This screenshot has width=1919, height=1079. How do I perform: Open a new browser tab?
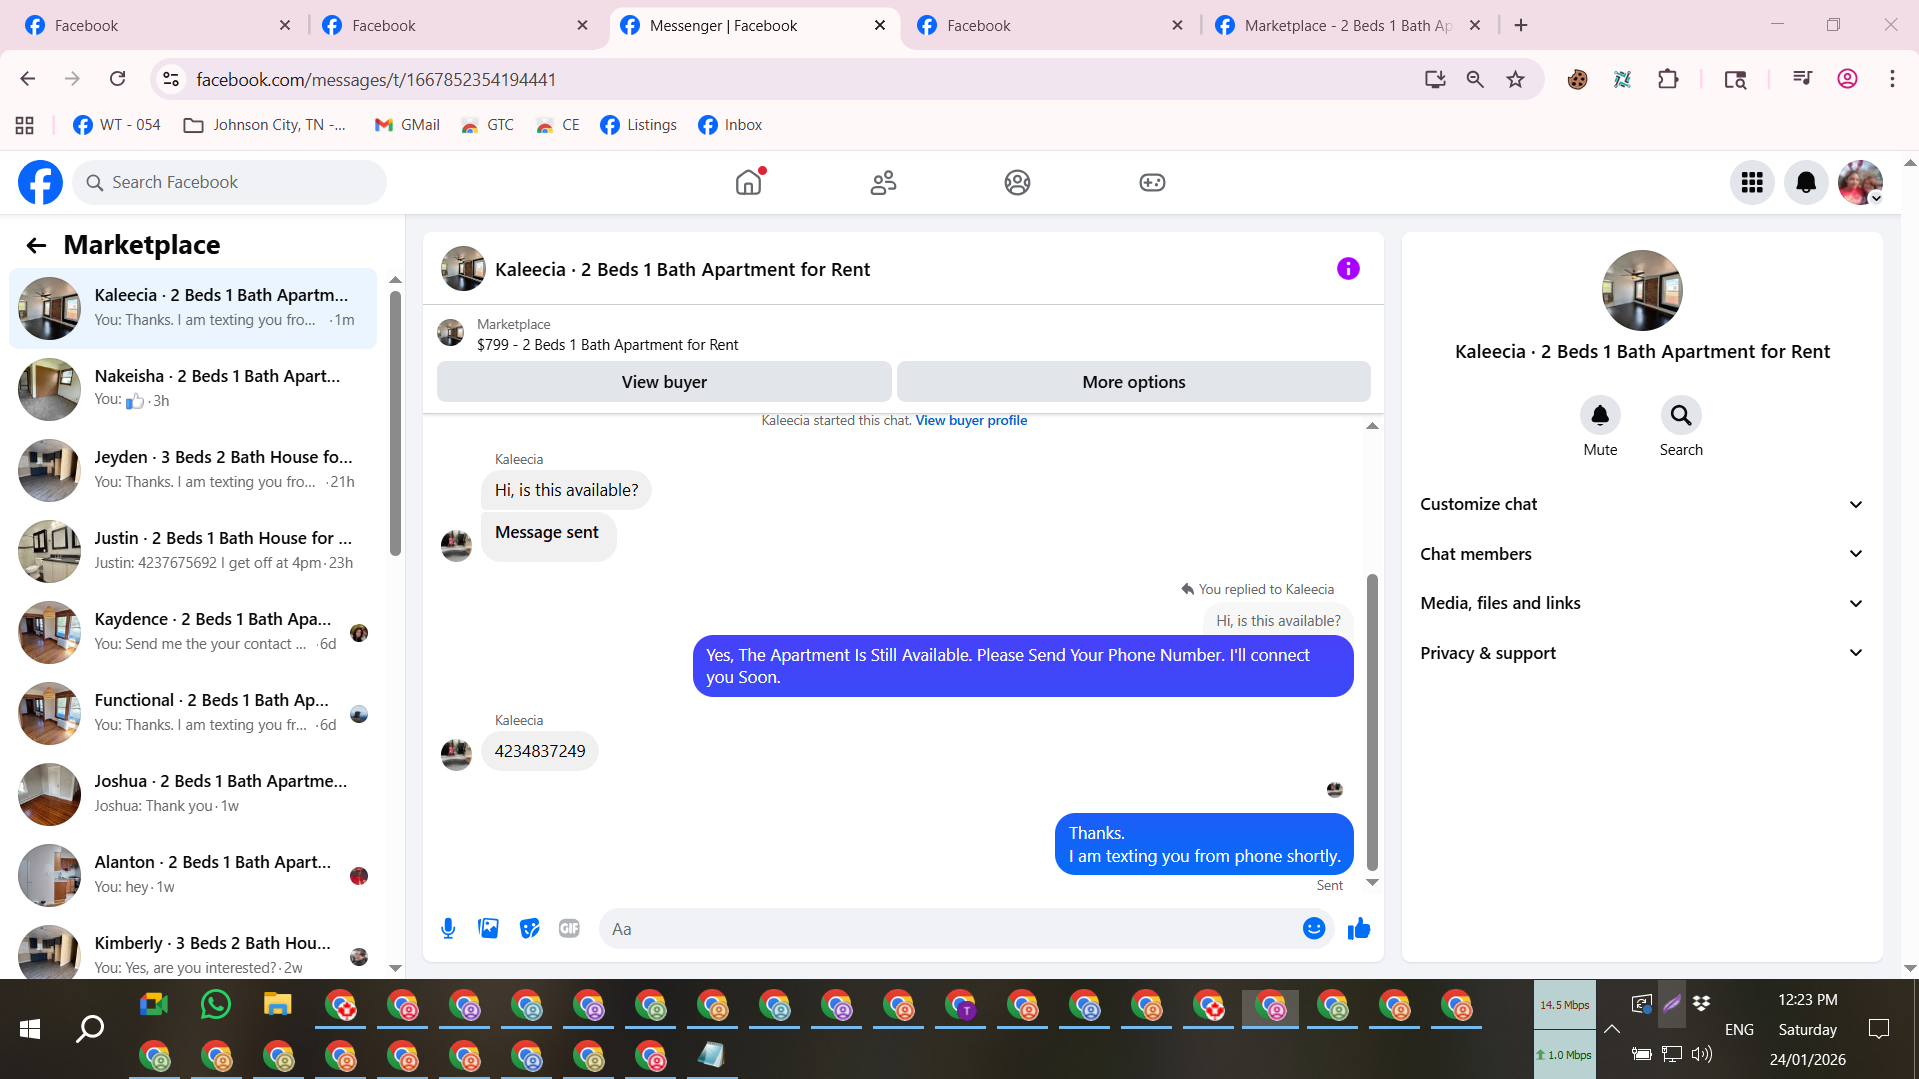(1521, 26)
